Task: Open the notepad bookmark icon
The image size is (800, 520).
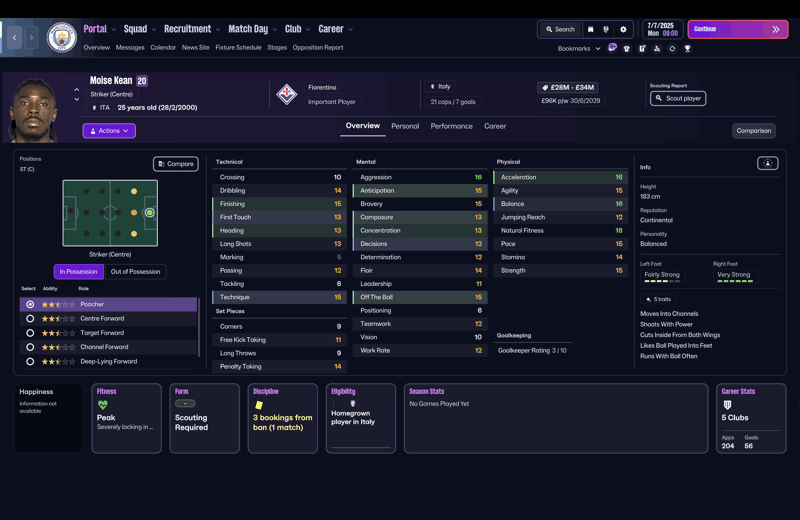Action: 642,48
